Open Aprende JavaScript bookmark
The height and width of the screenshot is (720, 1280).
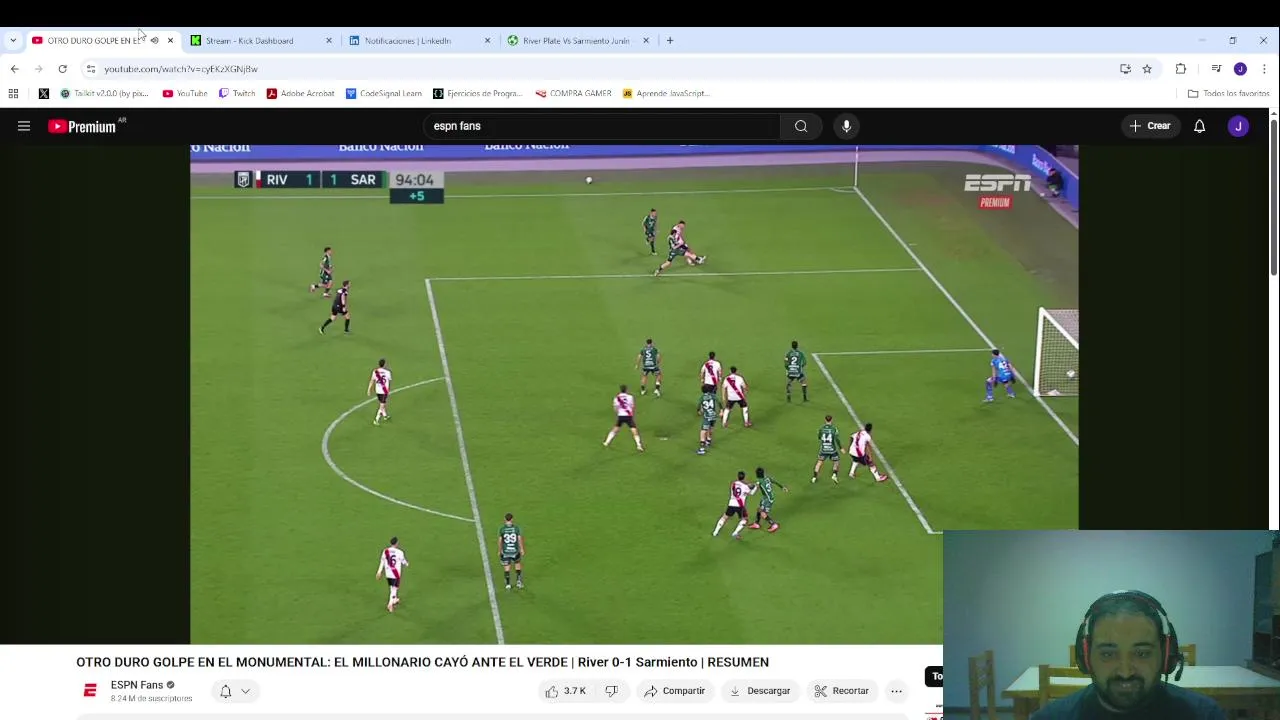click(666, 93)
